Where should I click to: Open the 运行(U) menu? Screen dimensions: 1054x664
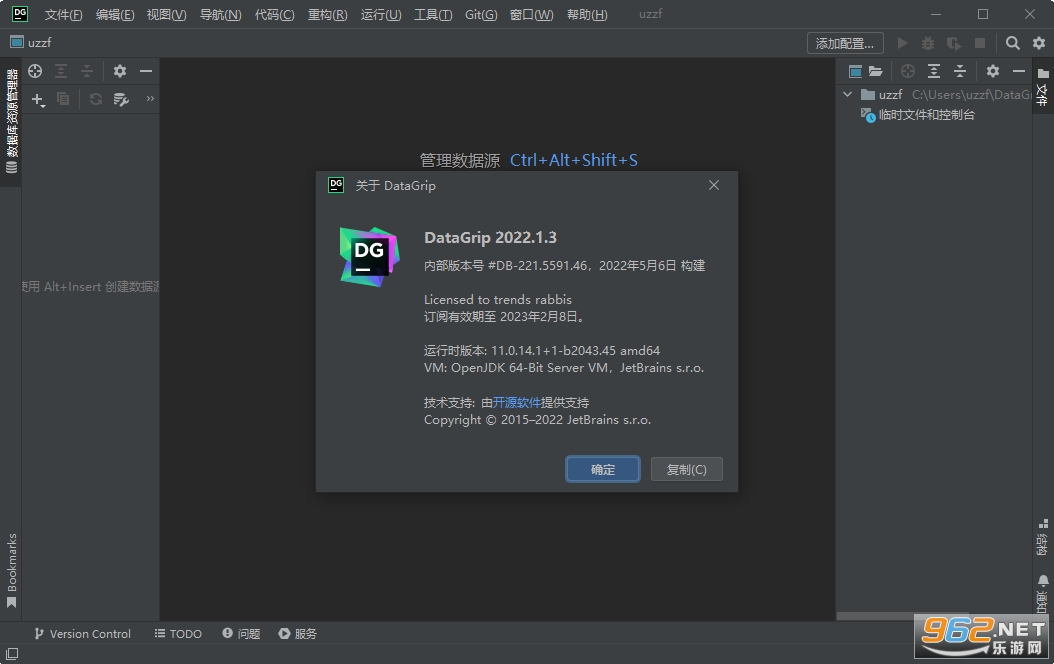[x=380, y=14]
